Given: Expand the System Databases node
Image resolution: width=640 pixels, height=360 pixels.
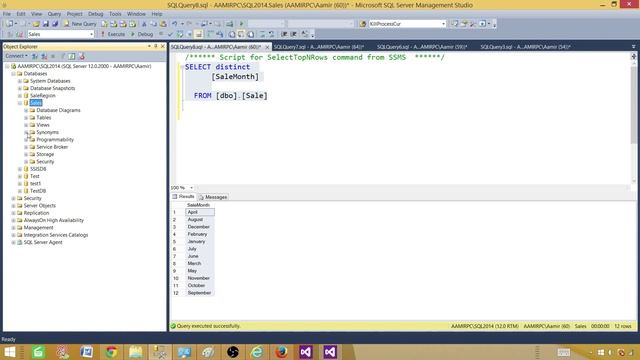Looking at the screenshot, I should coord(20,81).
